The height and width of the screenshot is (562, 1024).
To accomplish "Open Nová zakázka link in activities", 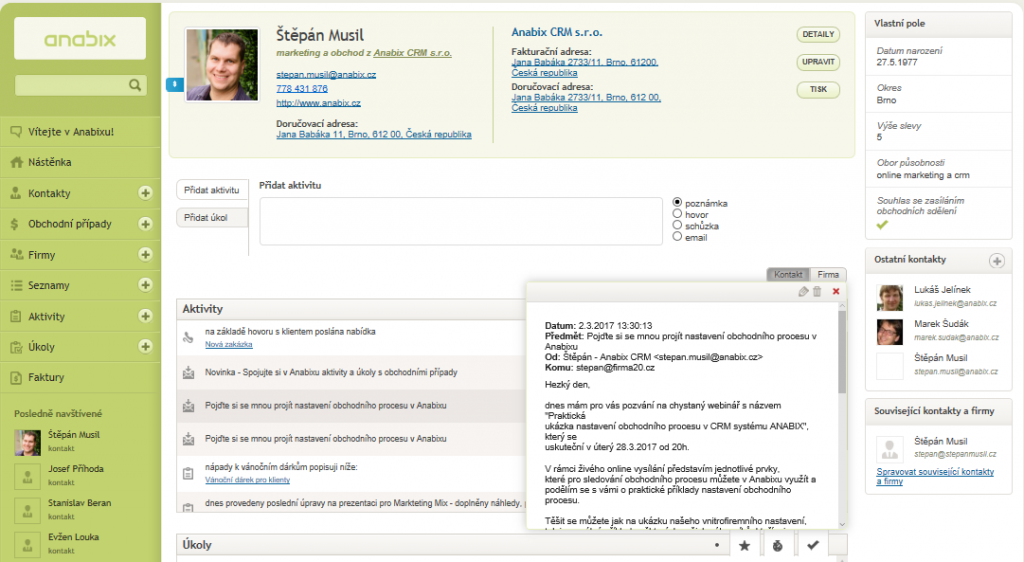I will click(x=229, y=345).
